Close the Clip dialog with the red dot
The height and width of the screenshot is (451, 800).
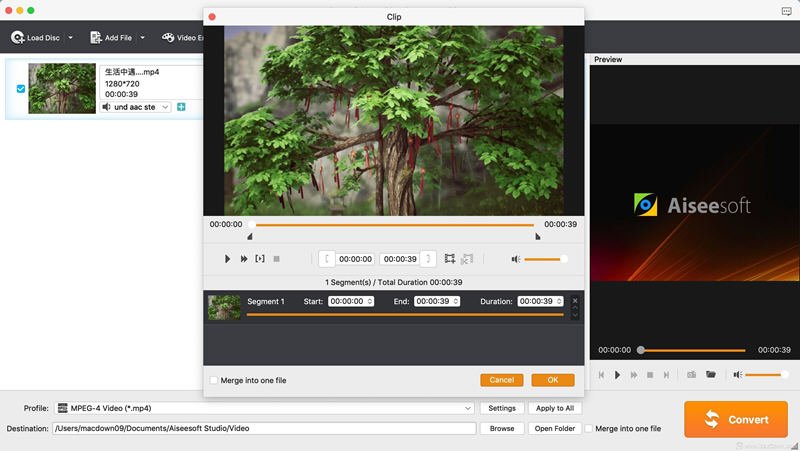point(212,17)
